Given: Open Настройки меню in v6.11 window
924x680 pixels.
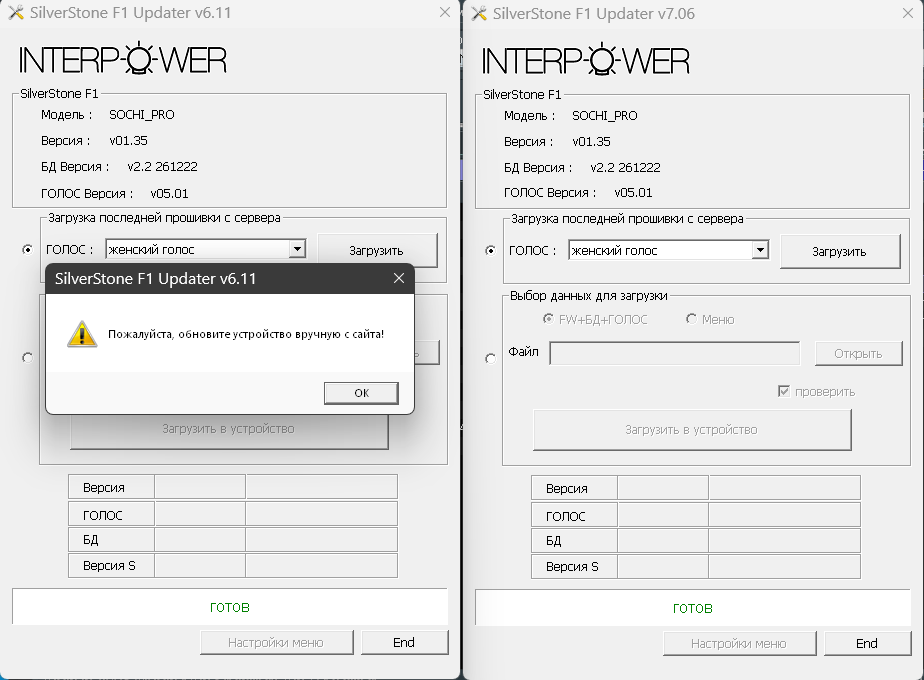Looking at the screenshot, I should (276, 642).
